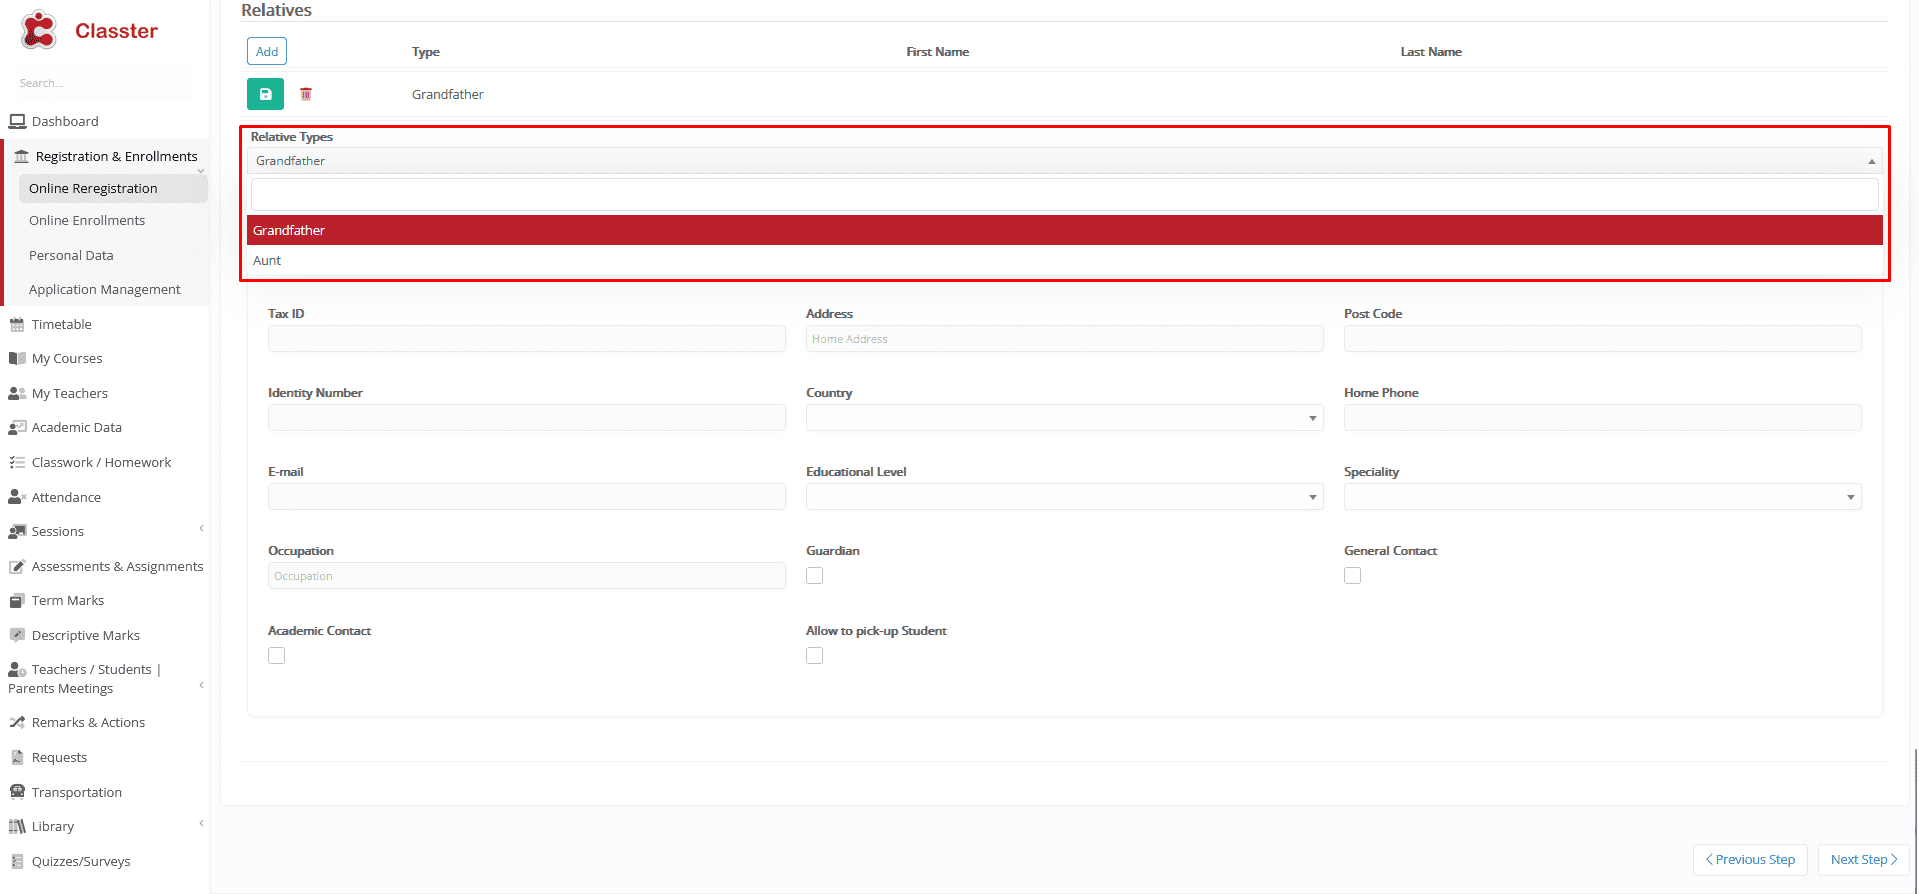Image resolution: width=1919 pixels, height=894 pixels.
Task: Click the Academic Data icon
Action: point(17,427)
